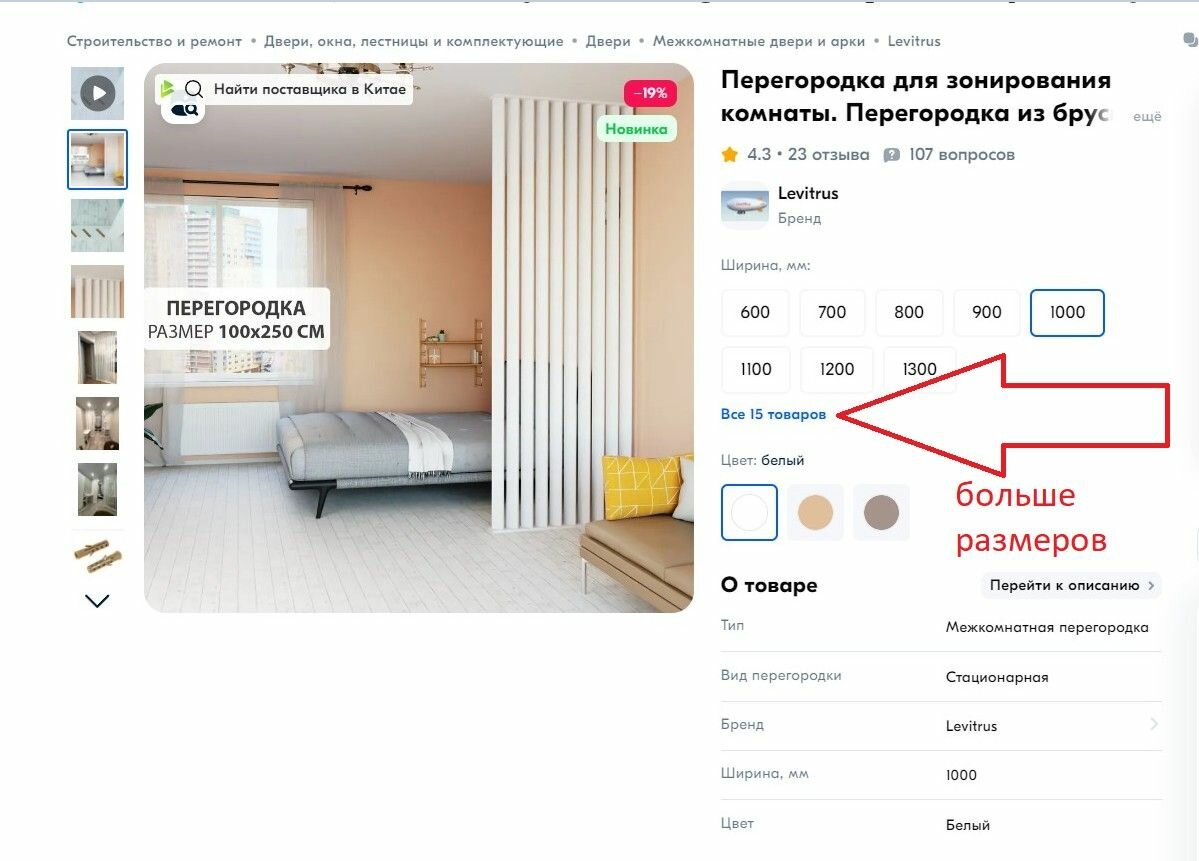Choose the beige color swatch

click(x=815, y=512)
